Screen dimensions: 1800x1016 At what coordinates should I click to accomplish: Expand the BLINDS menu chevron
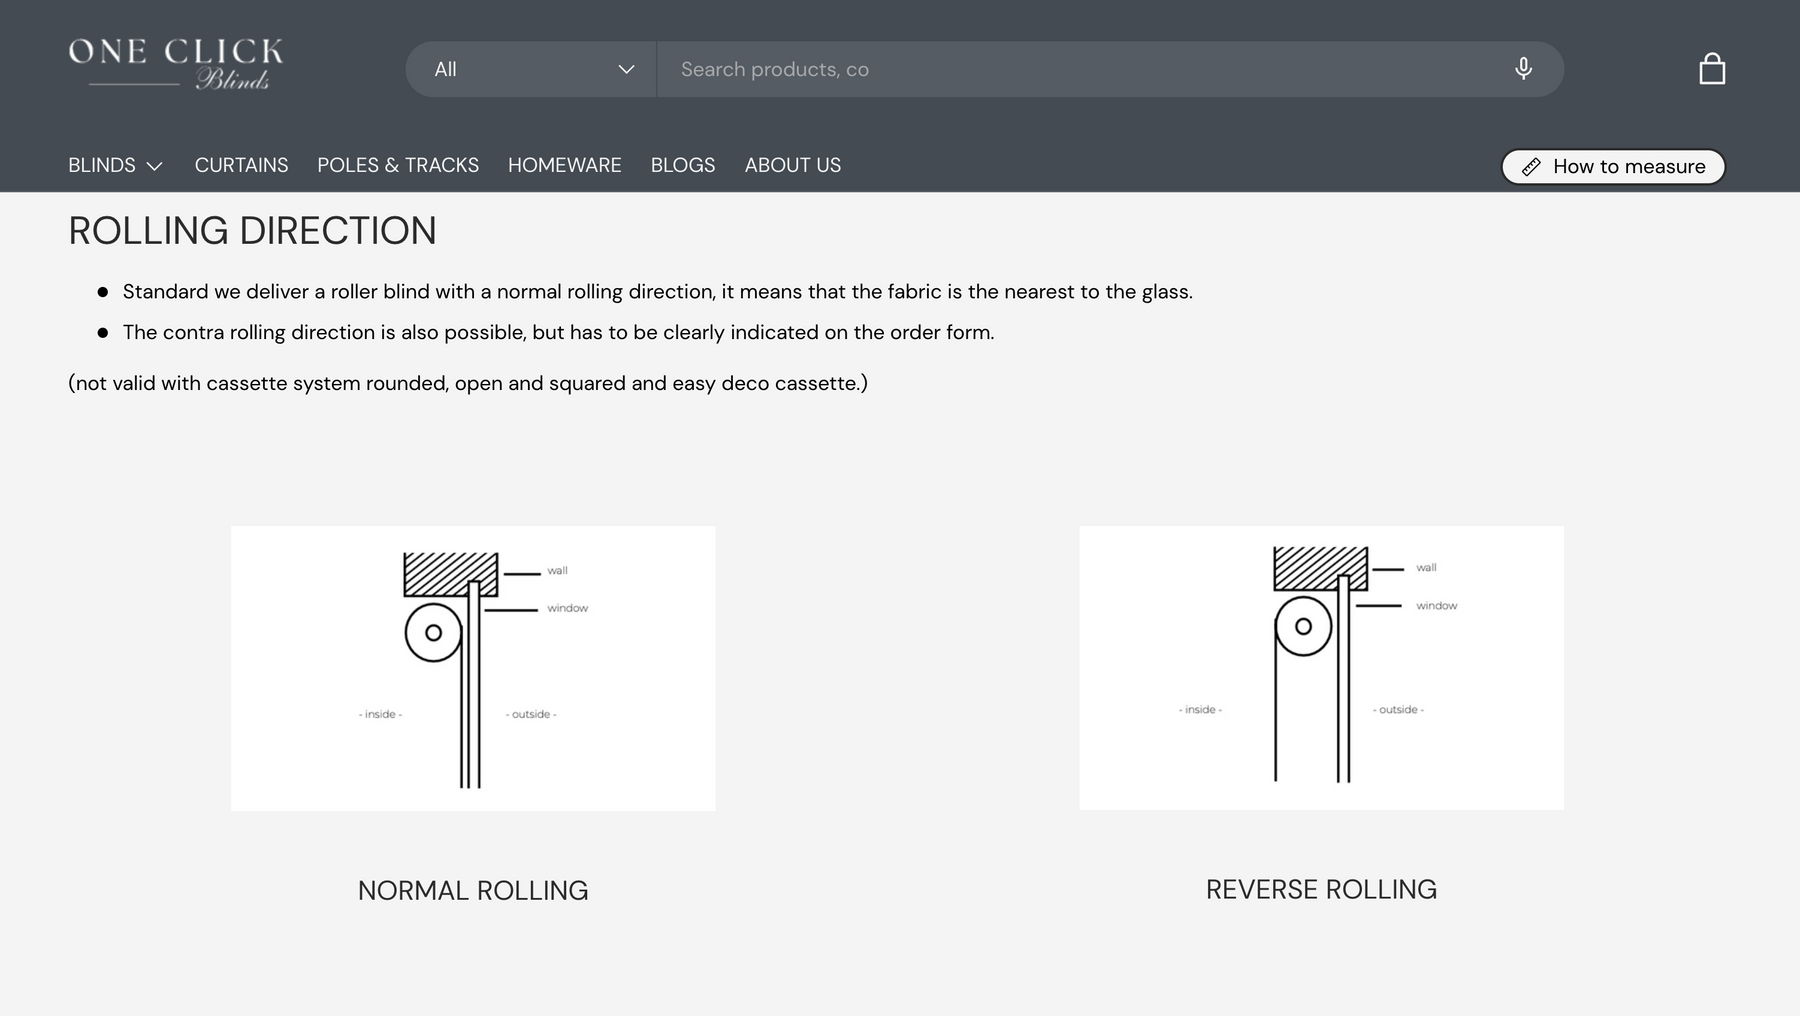(x=154, y=166)
